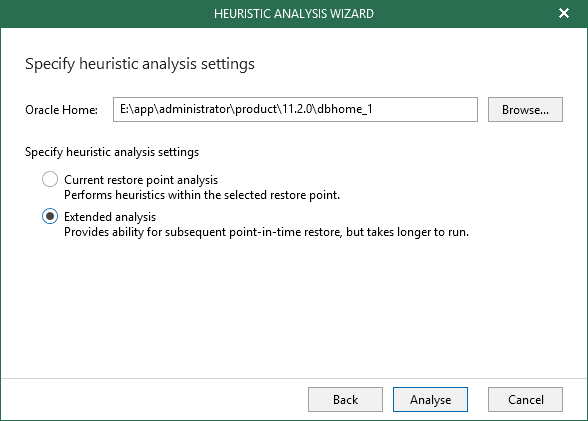Click the Oracle Home path field
The image size is (588, 421).
click(x=295, y=109)
